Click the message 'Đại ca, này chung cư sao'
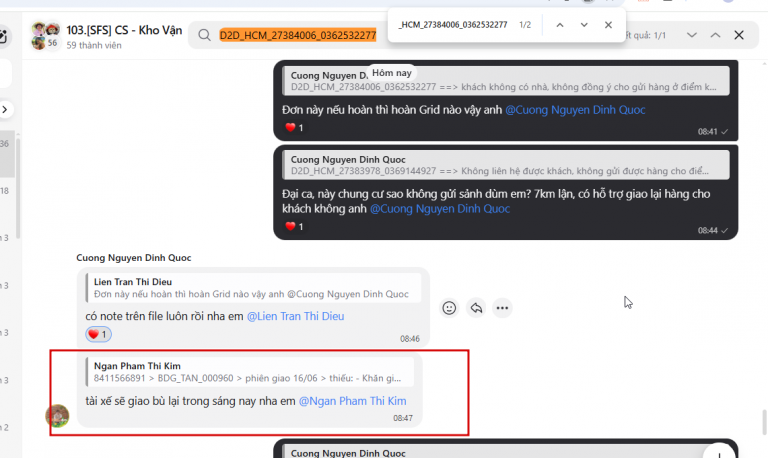The height and width of the screenshot is (458, 768). [x=496, y=201]
